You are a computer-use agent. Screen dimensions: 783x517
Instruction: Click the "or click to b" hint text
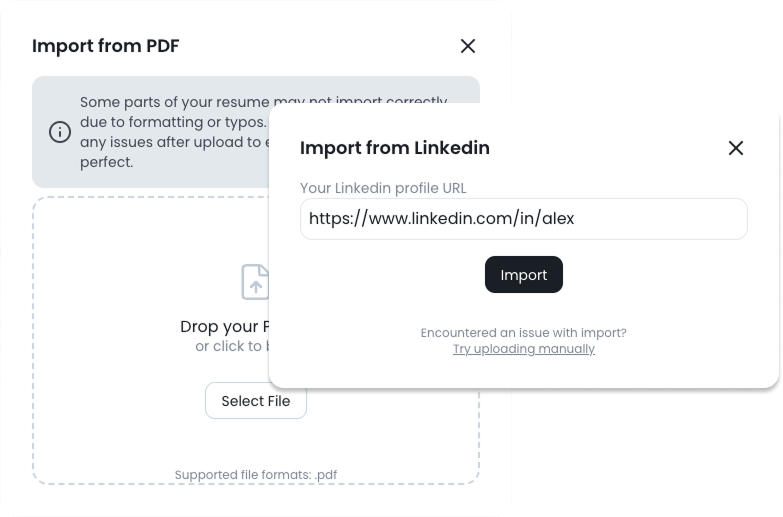coord(229,346)
